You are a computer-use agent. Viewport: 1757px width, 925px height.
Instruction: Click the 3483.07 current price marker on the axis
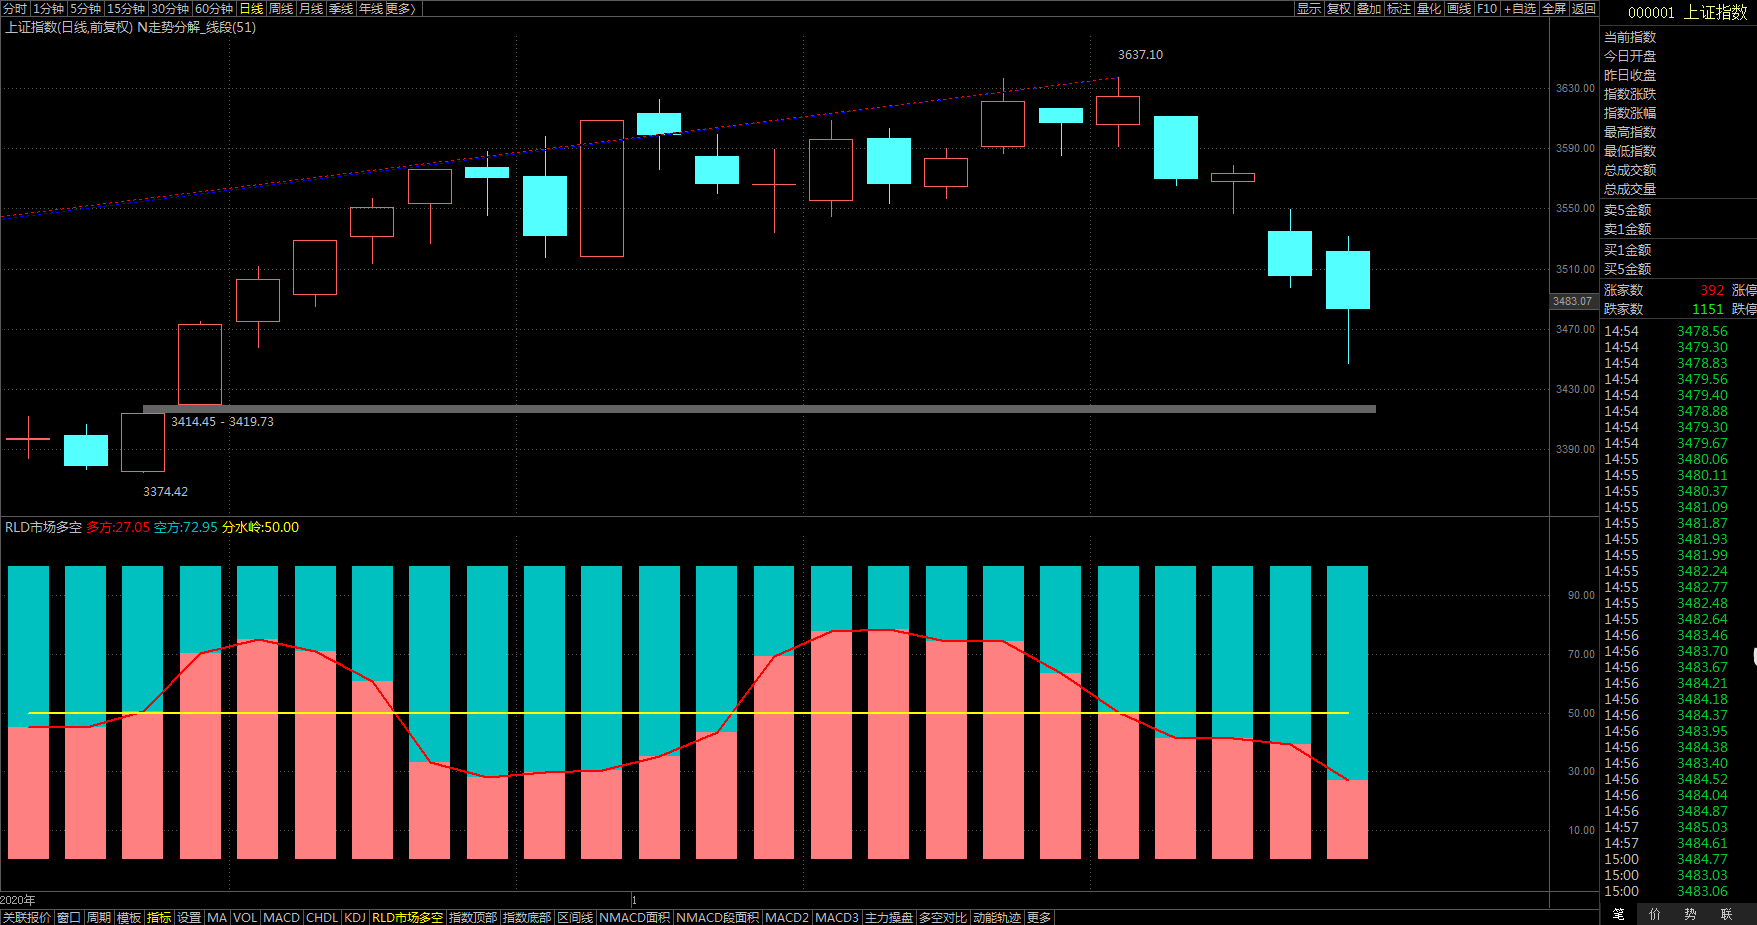pos(1572,301)
